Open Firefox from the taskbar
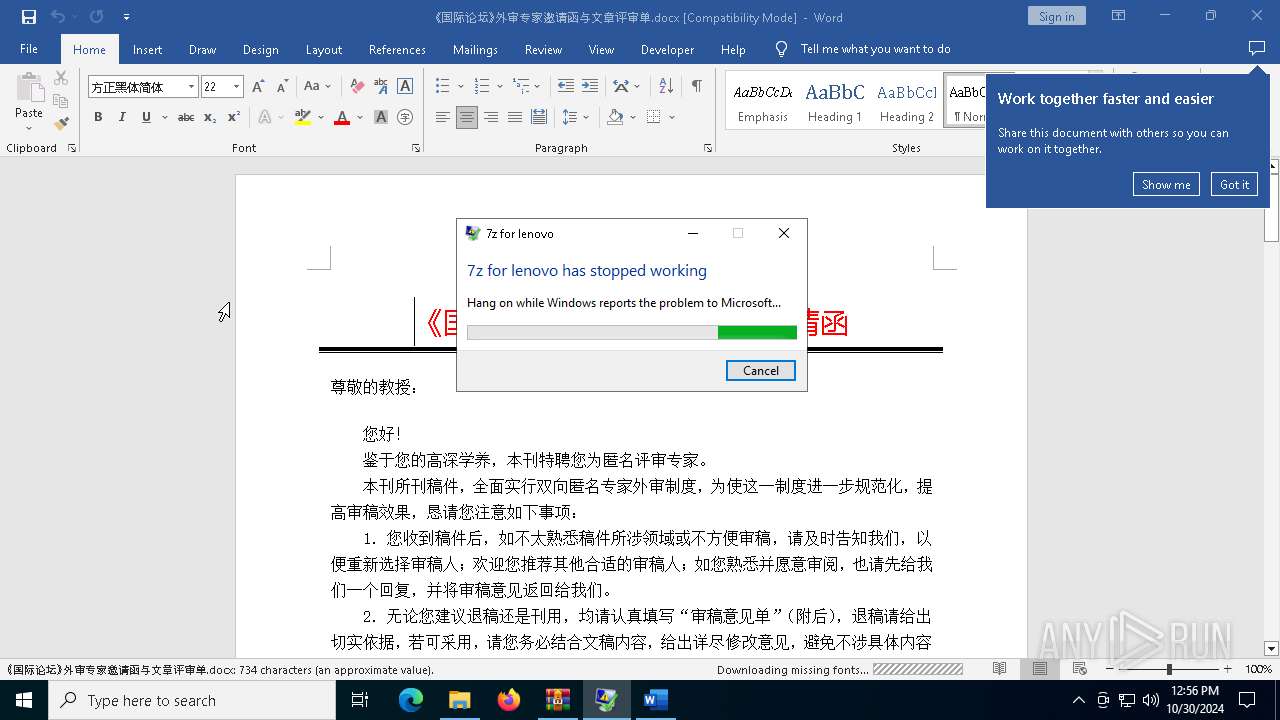The image size is (1280, 720). pos(509,700)
